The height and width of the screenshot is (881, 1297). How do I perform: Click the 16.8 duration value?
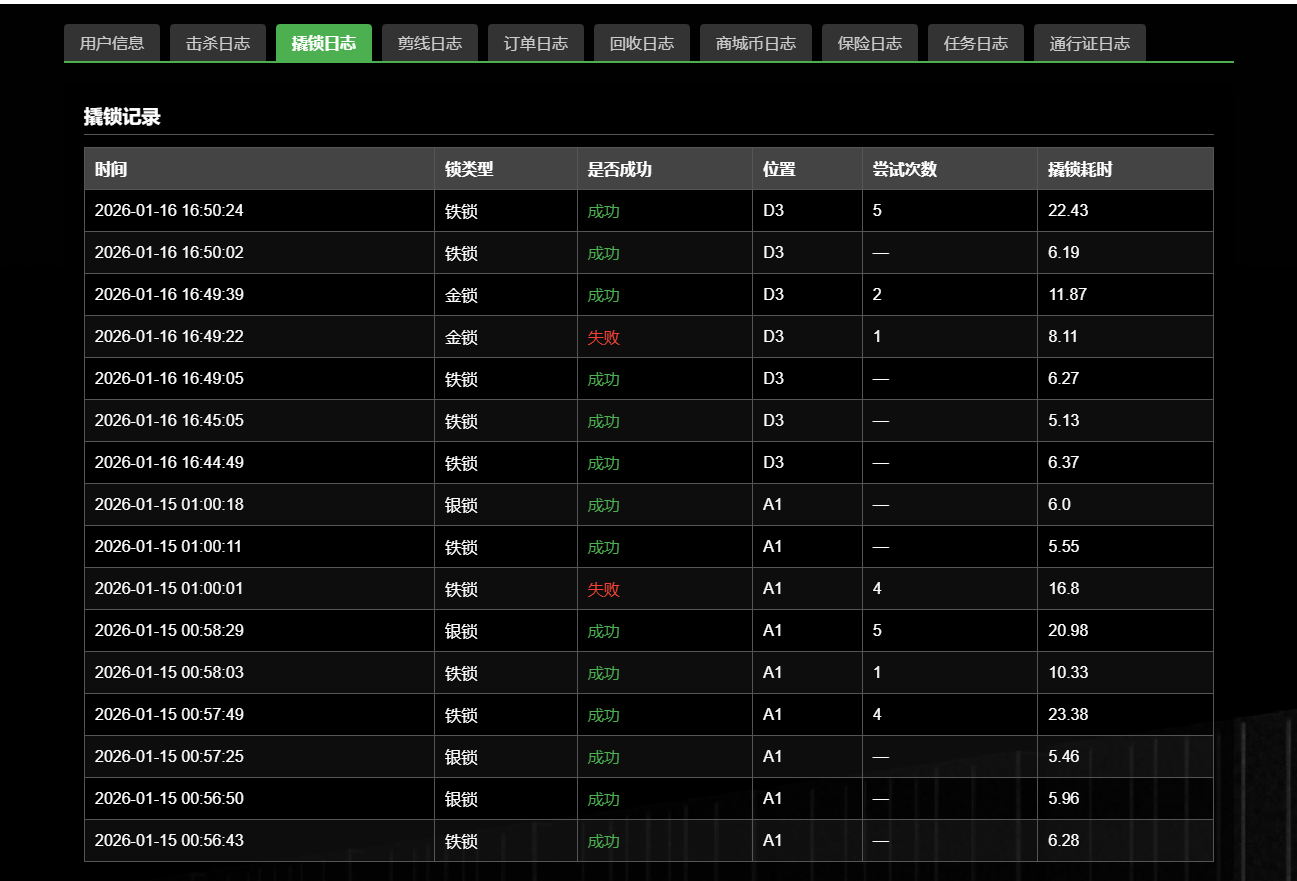click(1064, 589)
